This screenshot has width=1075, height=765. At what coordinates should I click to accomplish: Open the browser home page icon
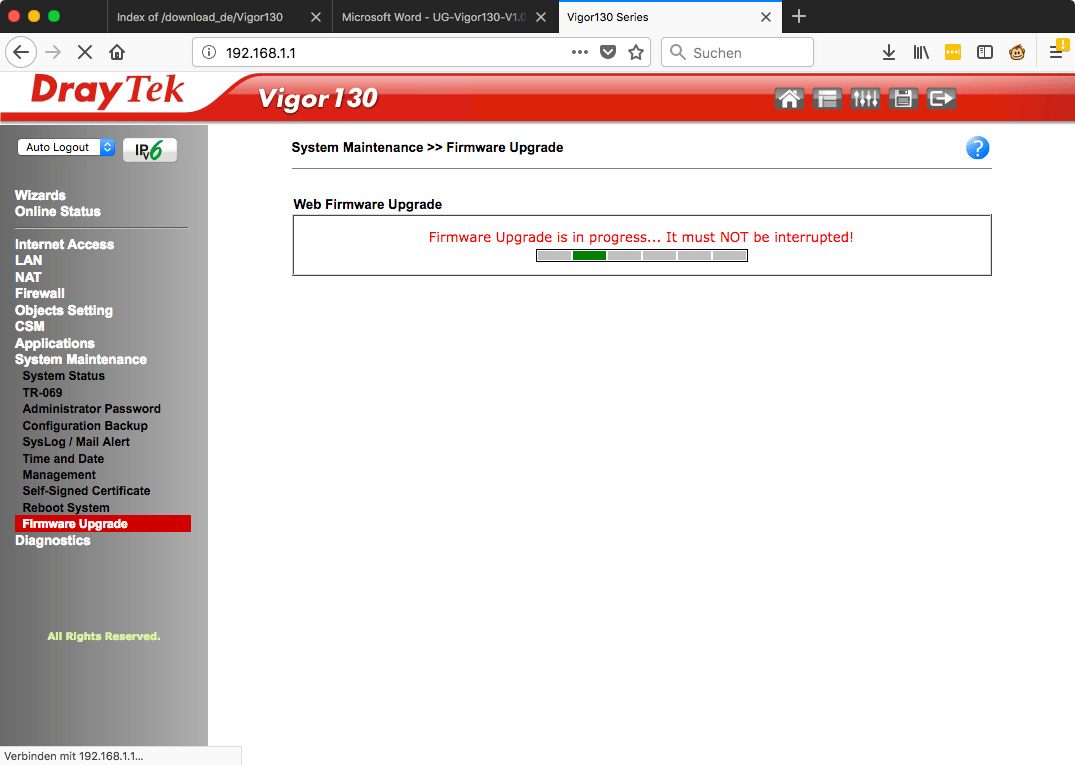(117, 52)
